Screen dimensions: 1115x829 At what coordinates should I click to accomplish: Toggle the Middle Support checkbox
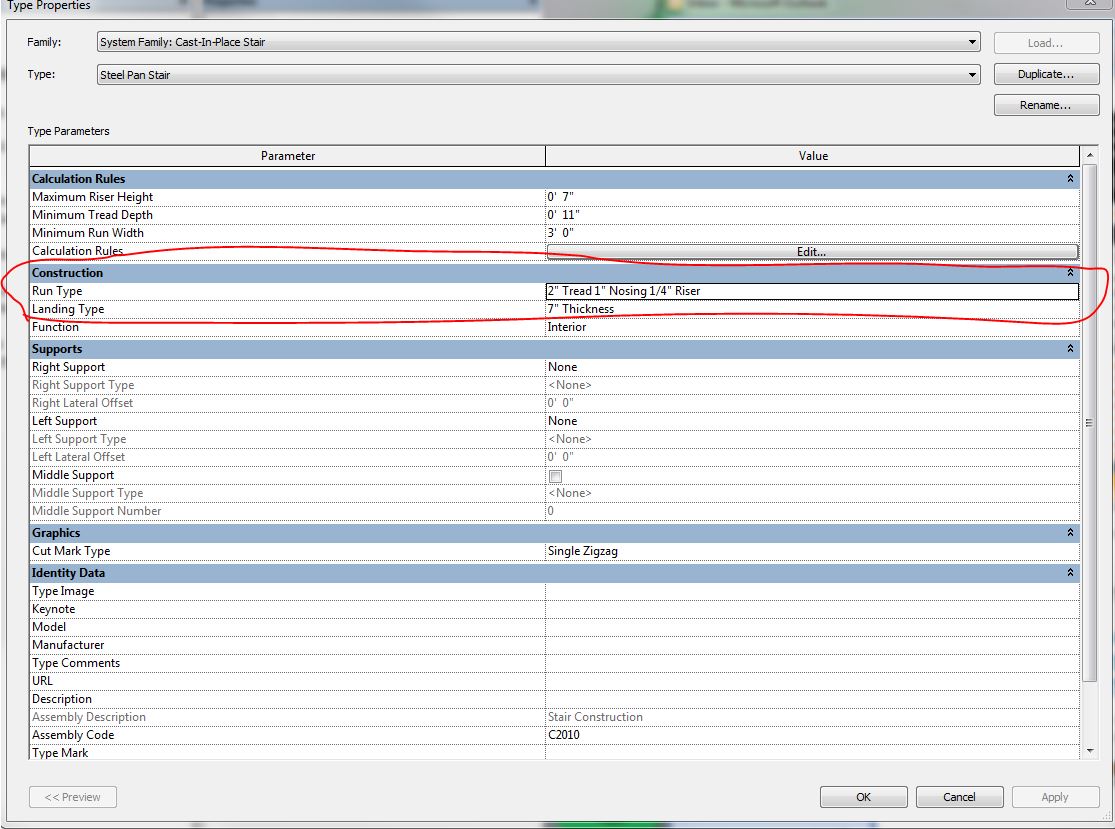tap(555, 476)
